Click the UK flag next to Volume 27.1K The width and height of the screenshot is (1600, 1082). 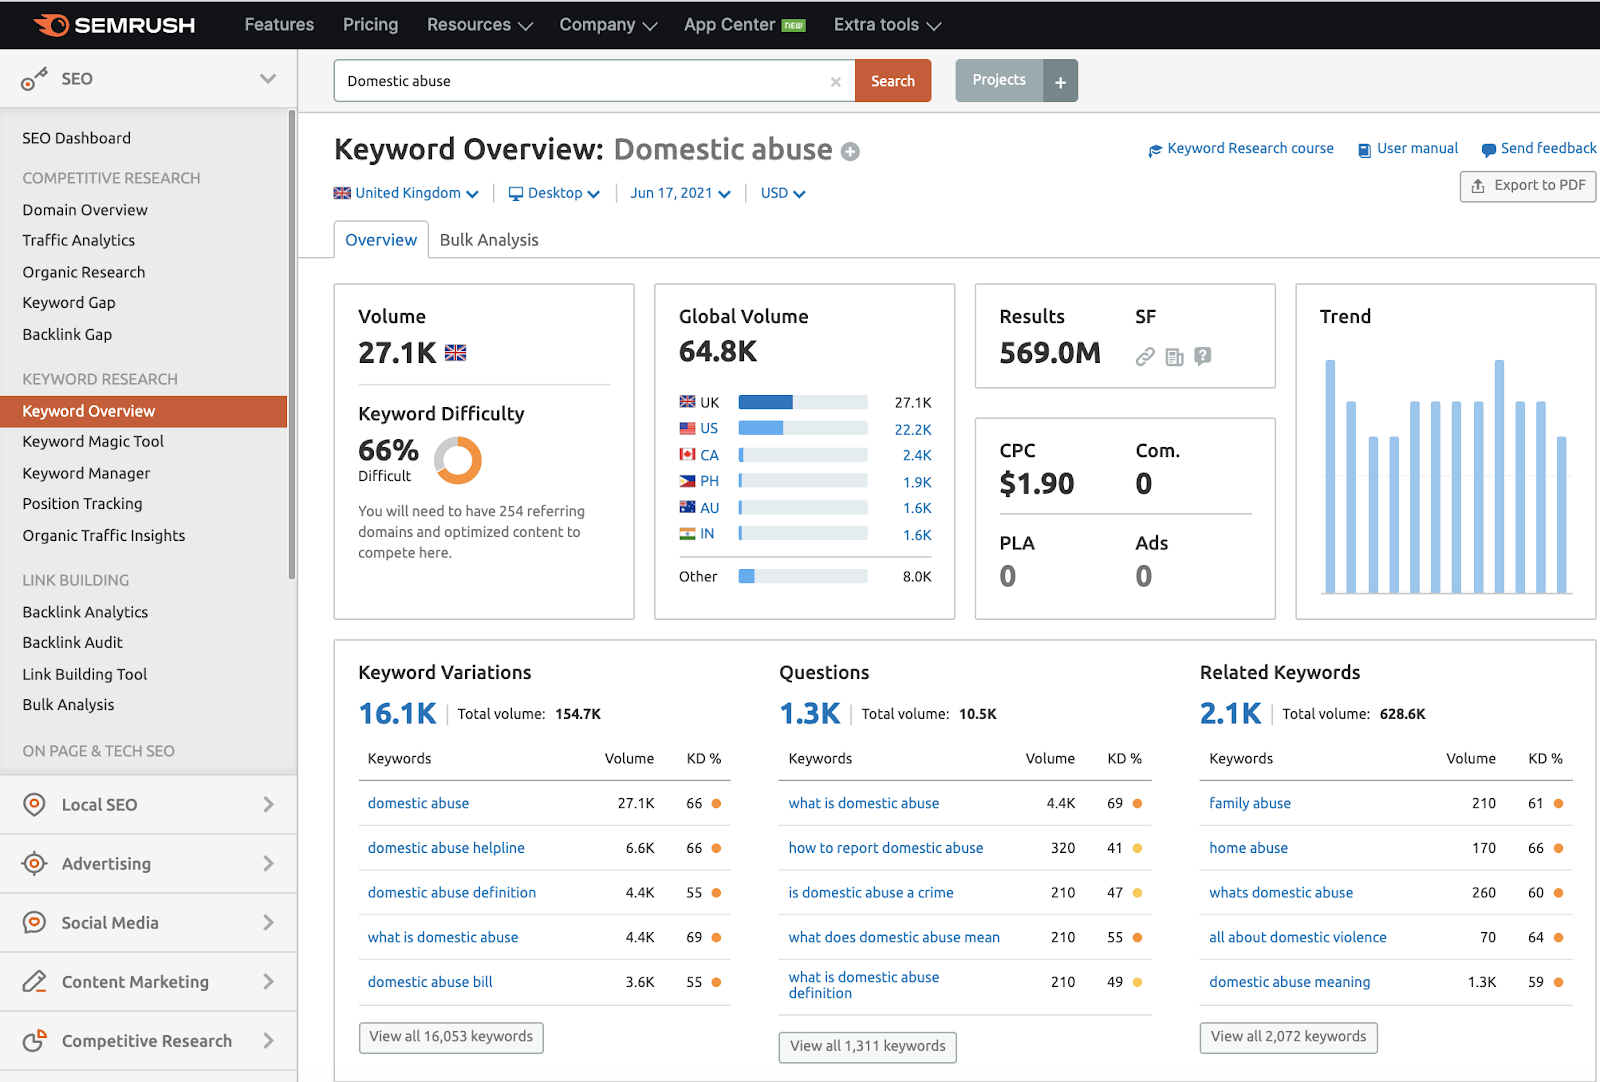(x=455, y=353)
